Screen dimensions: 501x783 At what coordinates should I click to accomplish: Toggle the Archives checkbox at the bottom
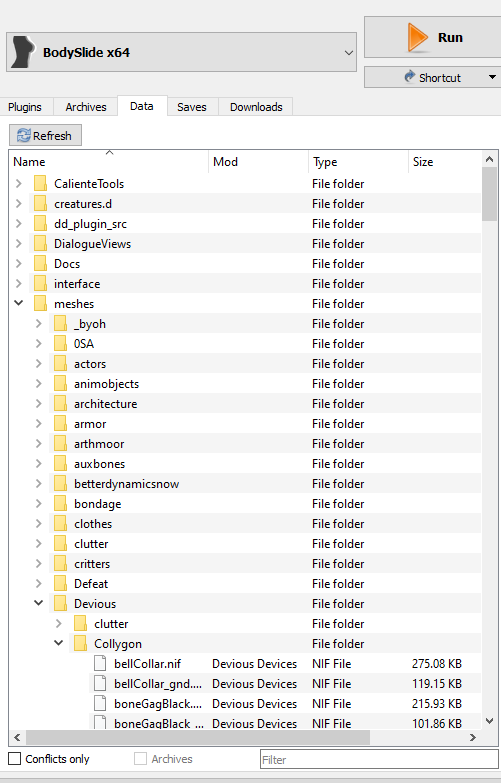coord(140,759)
